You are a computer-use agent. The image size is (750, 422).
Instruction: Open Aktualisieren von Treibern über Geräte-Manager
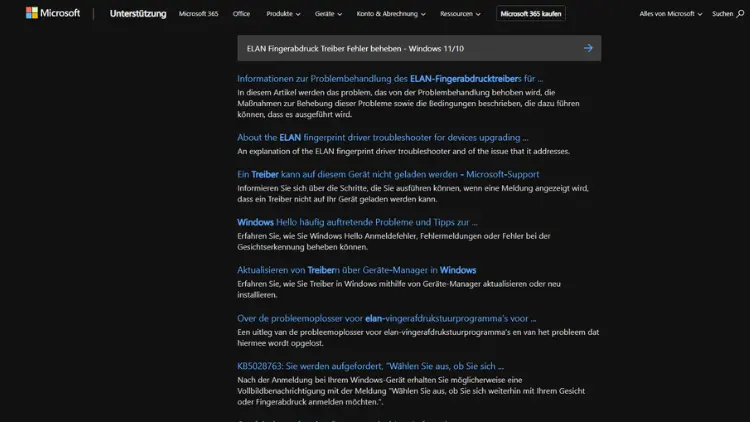click(356, 270)
